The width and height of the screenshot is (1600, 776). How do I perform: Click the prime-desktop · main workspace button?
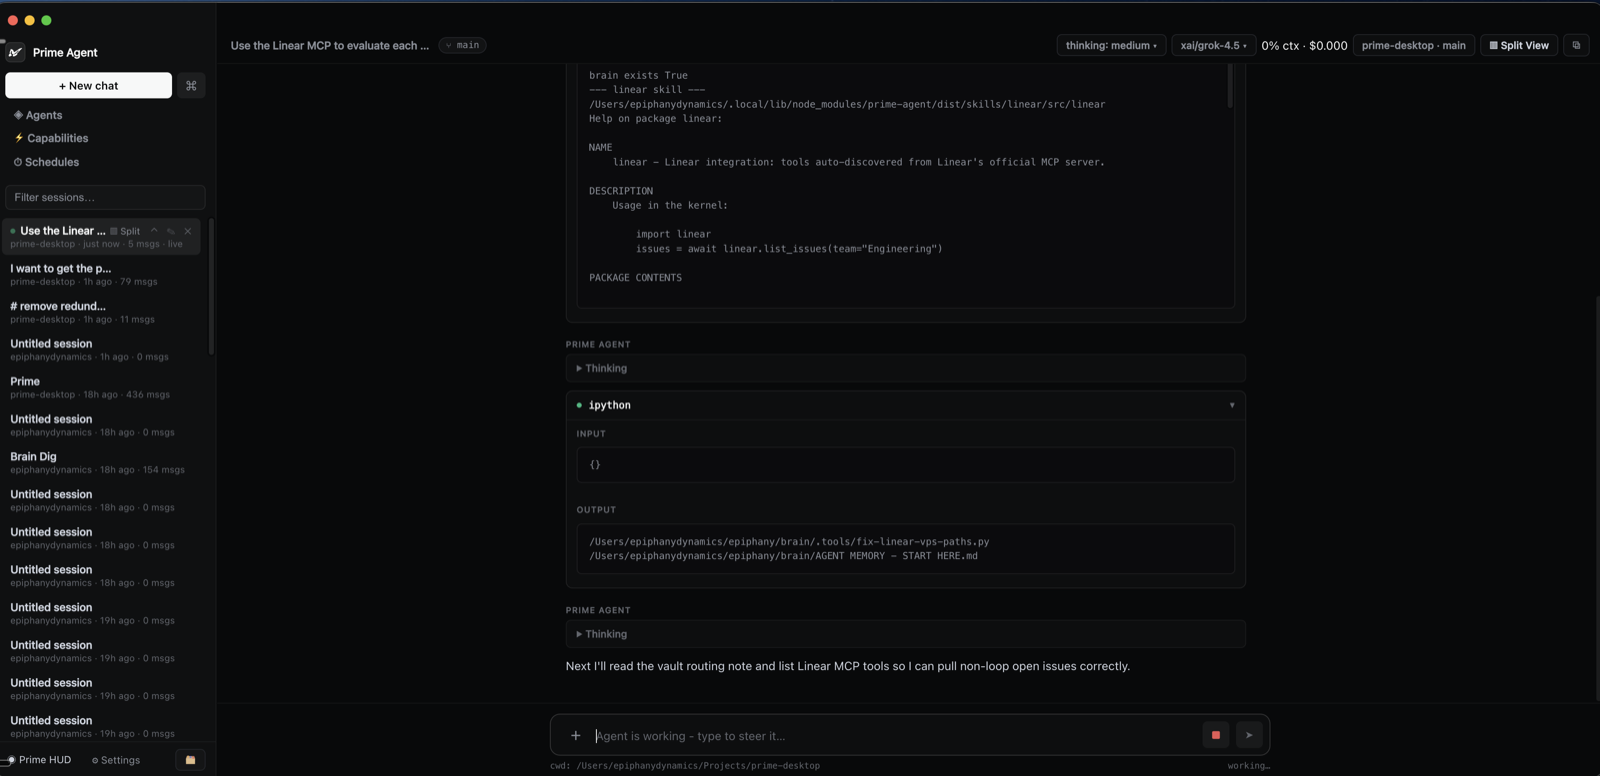(x=1413, y=45)
